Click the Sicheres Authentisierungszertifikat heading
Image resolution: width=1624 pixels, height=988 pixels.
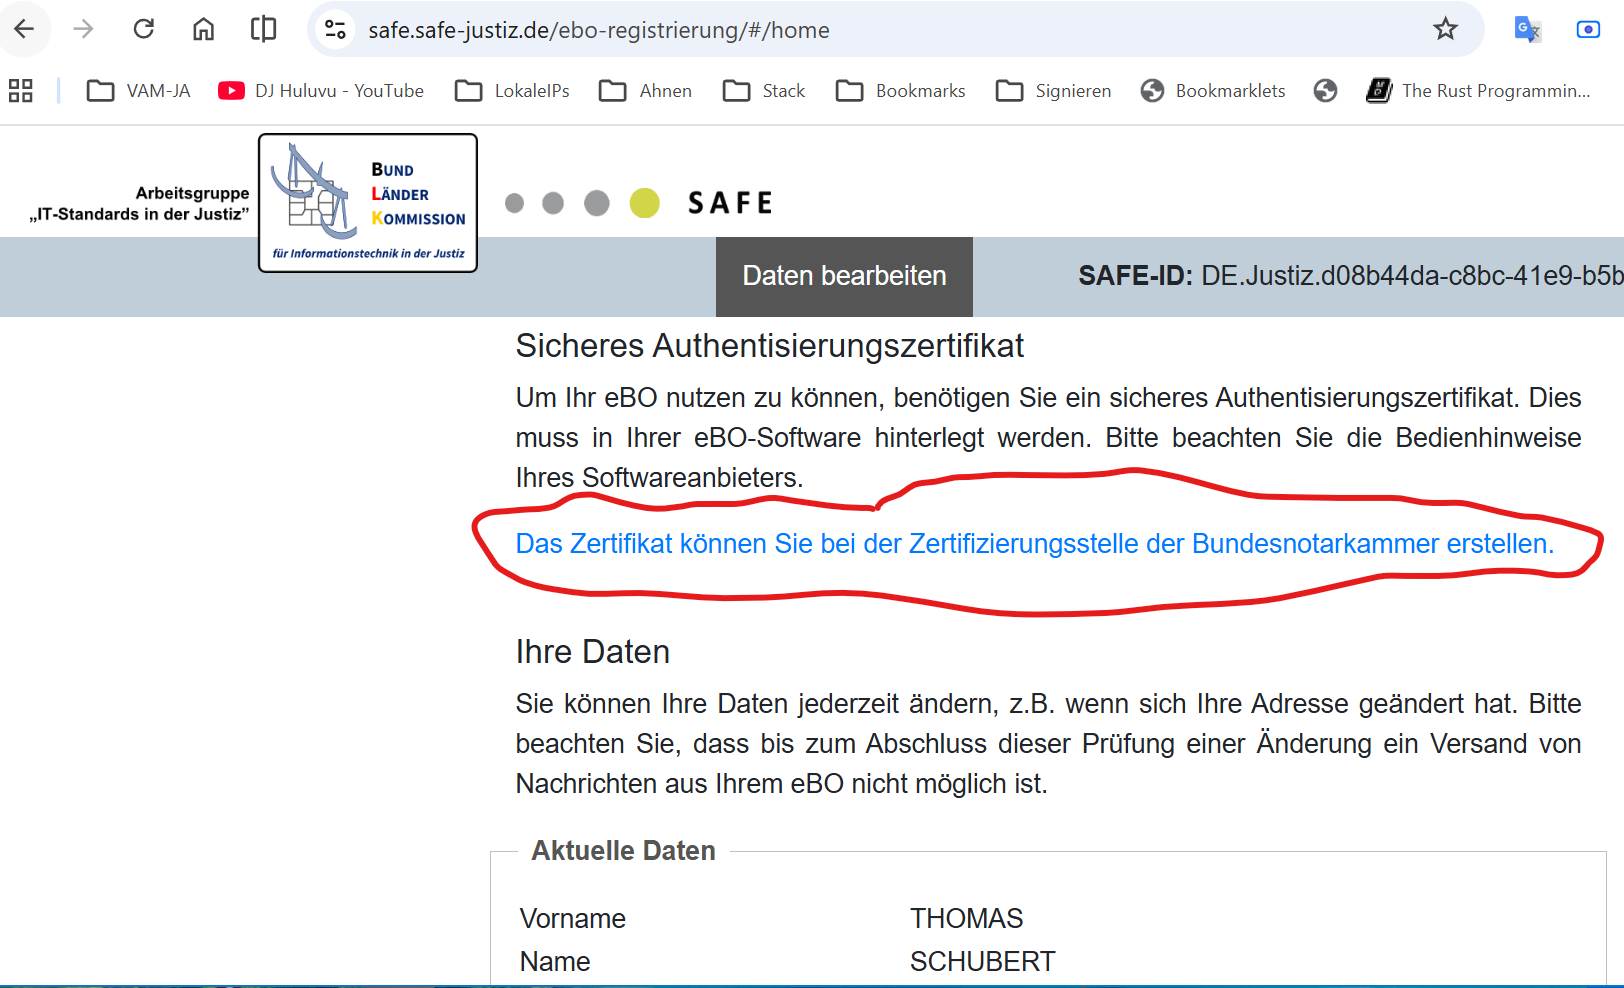770,346
